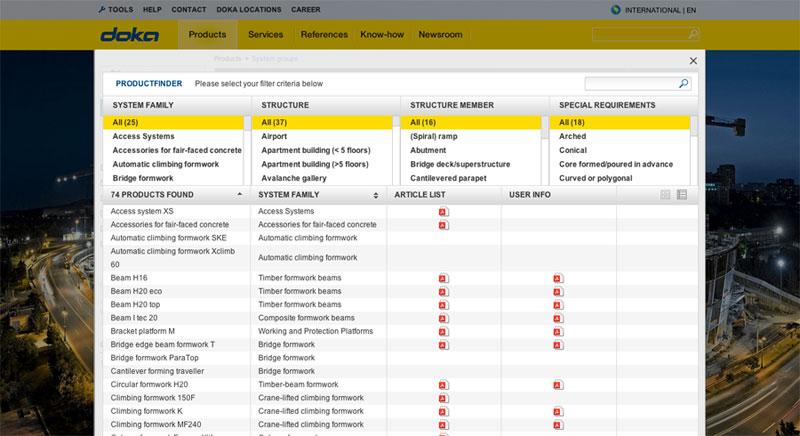
Task: Open Article List PDF for Beam H16
Action: click(x=443, y=278)
